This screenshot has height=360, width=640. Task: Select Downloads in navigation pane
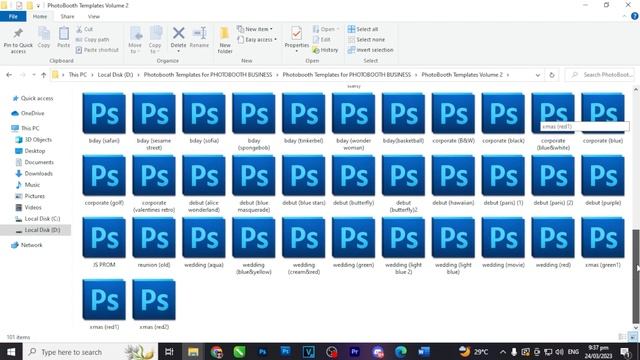point(34,173)
